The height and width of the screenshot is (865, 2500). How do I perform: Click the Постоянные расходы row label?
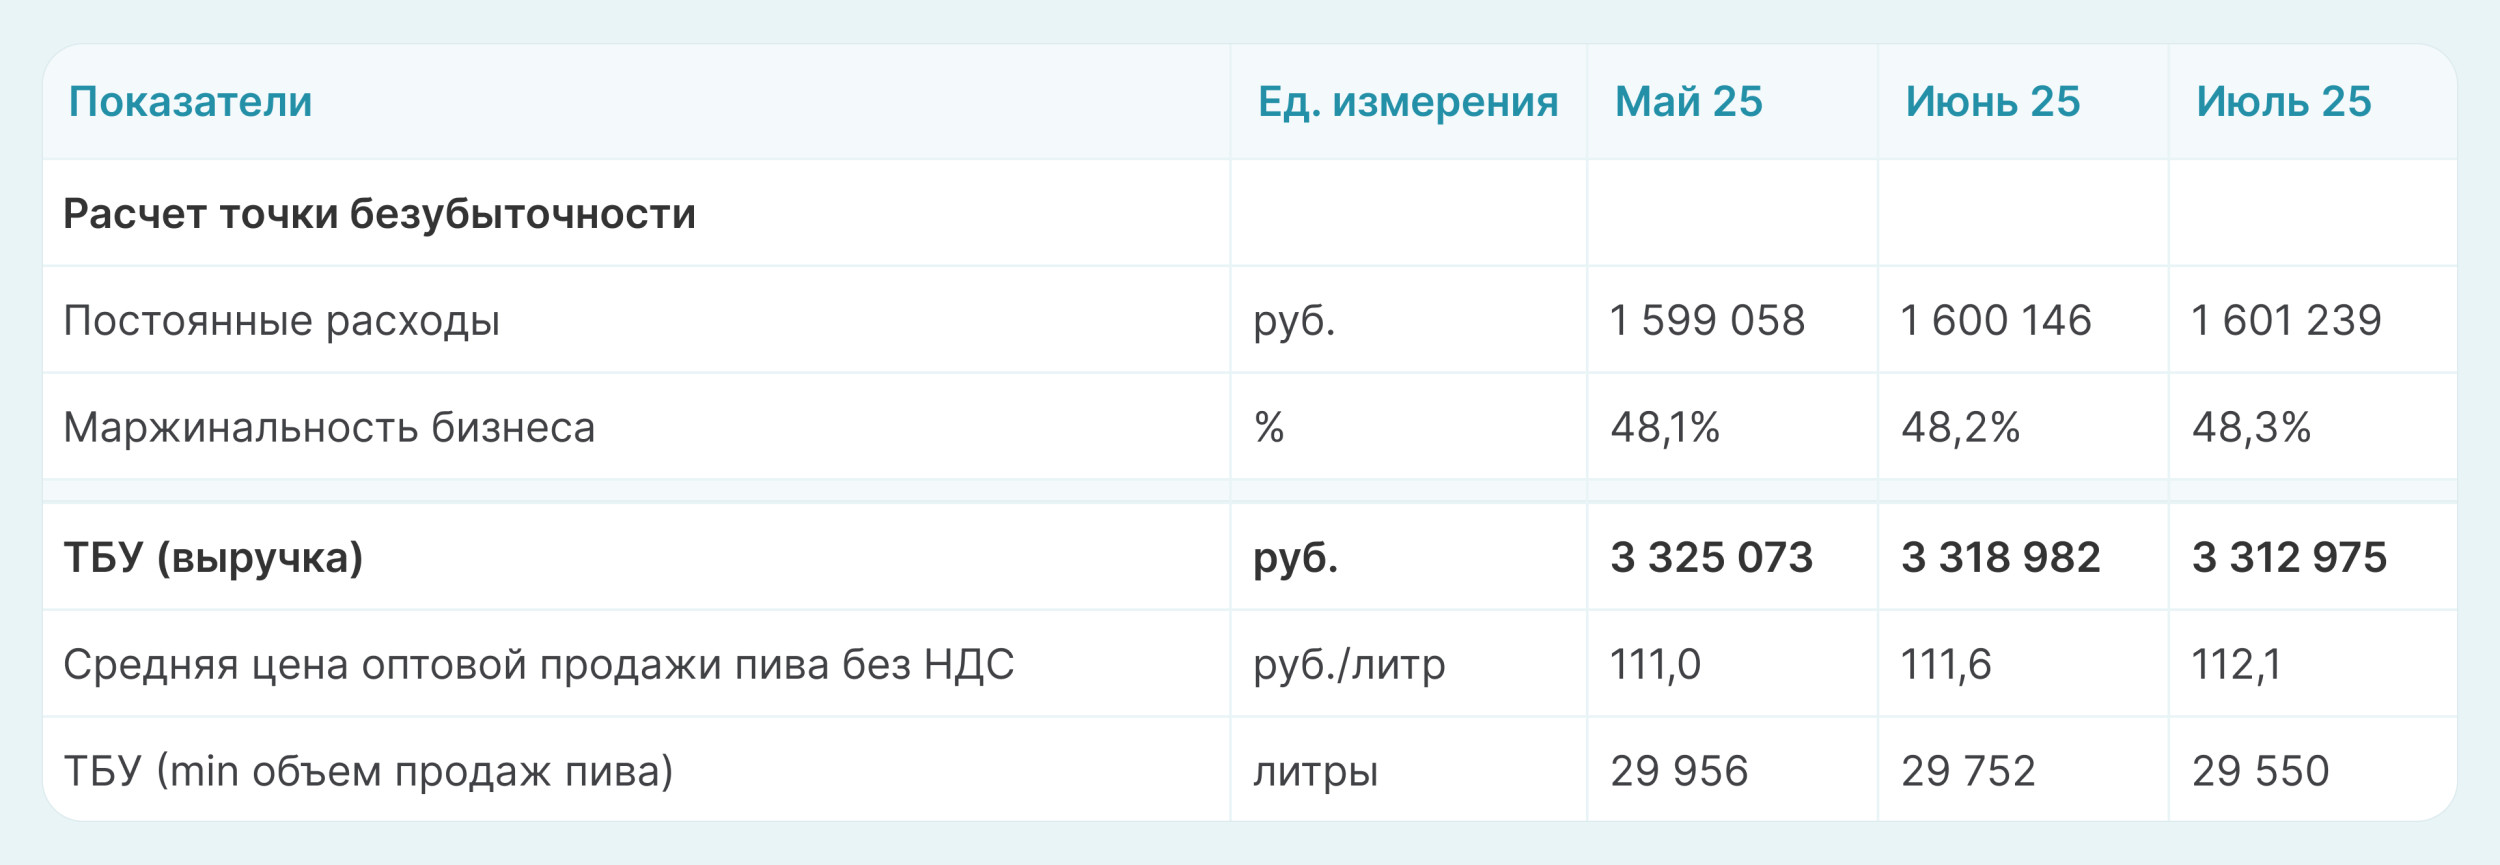click(281, 321)
